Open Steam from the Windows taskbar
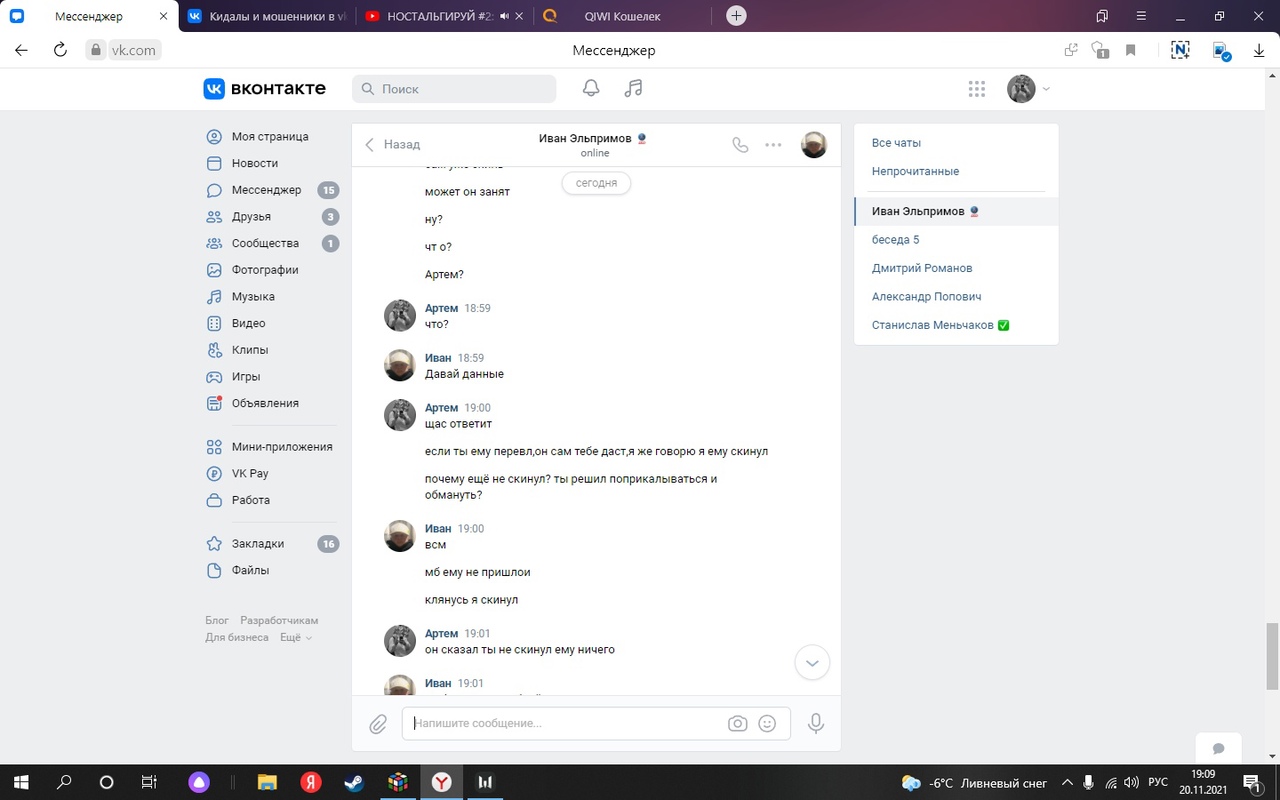The image size is (1280, 800). 354,782
